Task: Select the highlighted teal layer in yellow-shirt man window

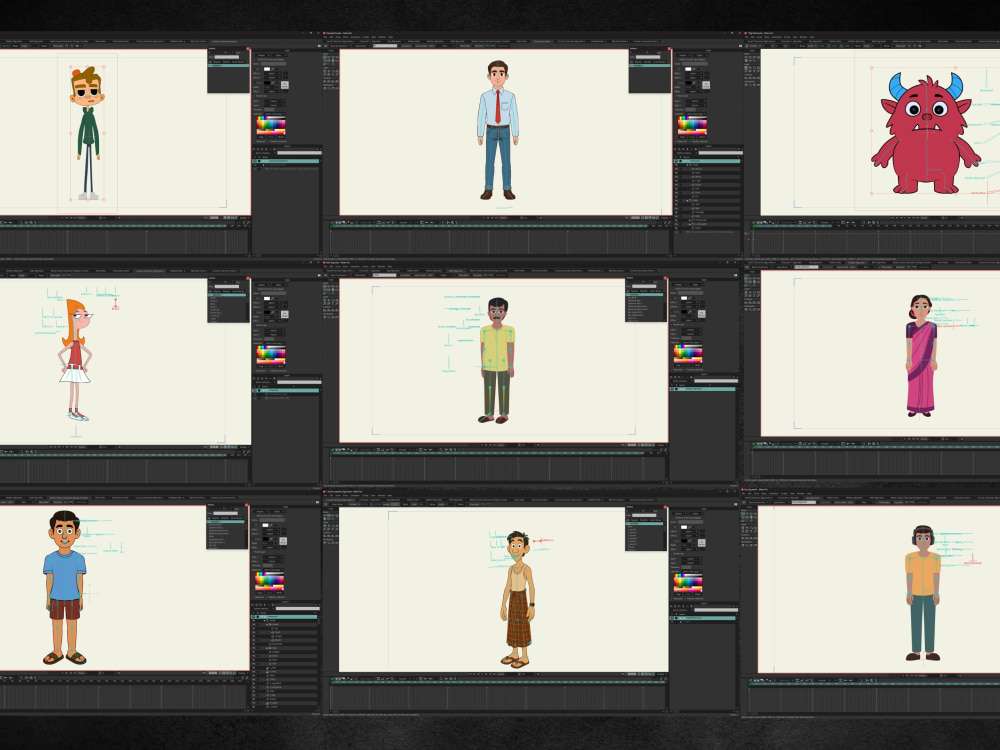Action: pyautogui.click(x=702, y=389)
